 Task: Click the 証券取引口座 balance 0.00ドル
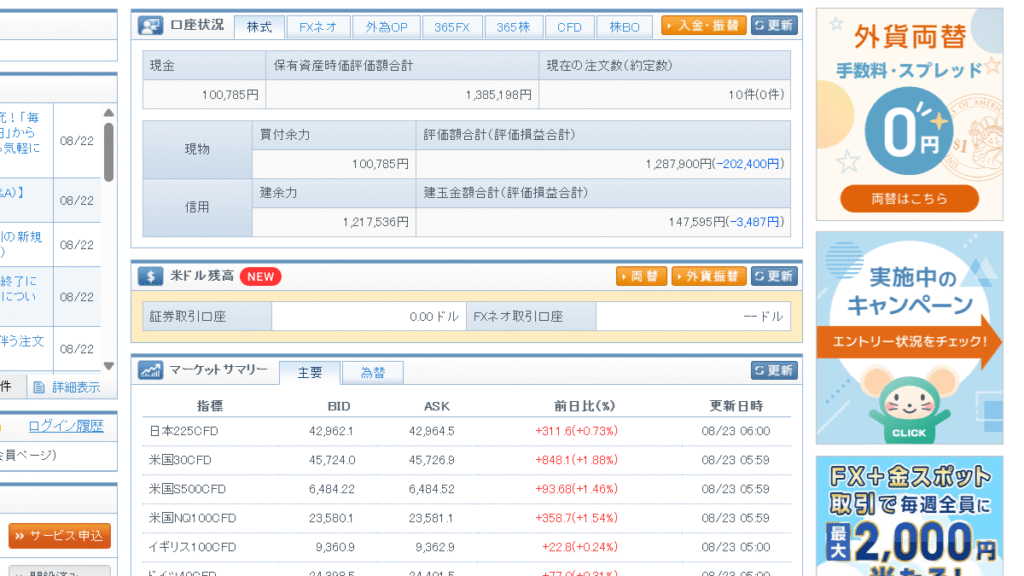[x=434, y=317]
